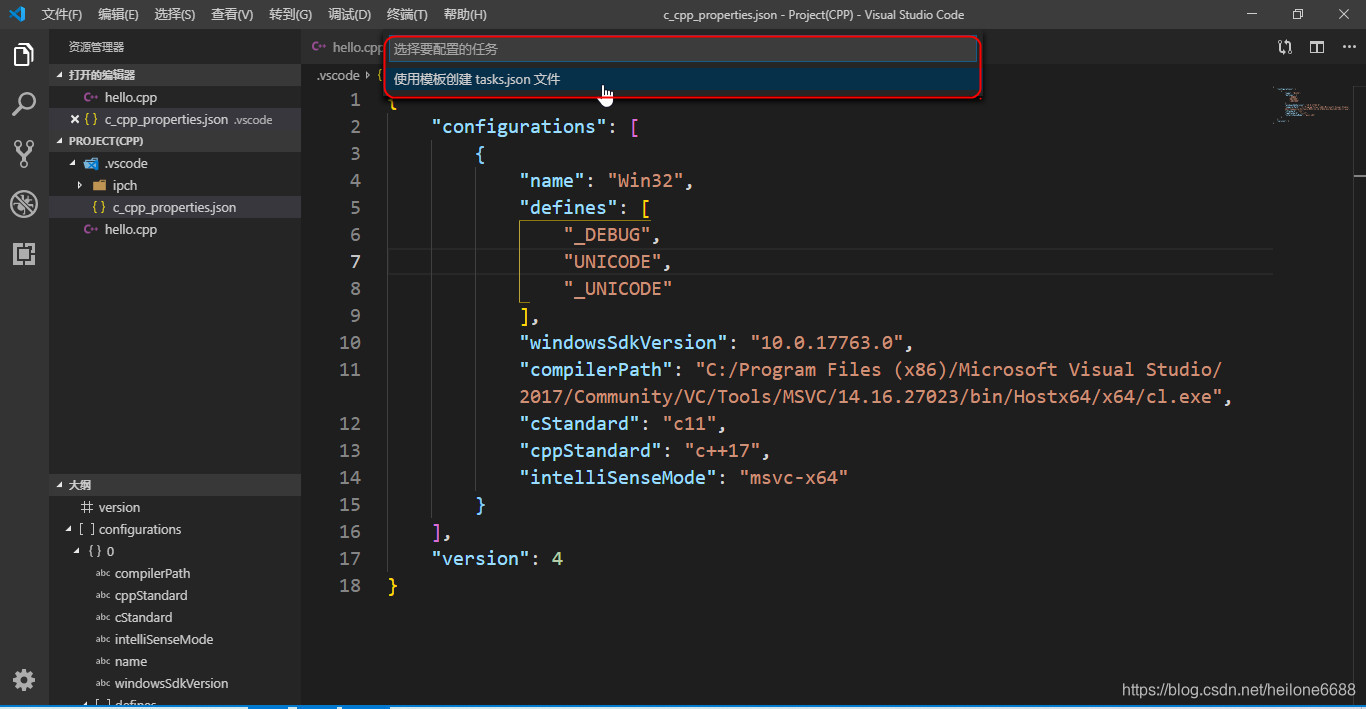Select c_cpp_properties.json in open editors list
The image size is (1366, 709).
pos(175,119)
